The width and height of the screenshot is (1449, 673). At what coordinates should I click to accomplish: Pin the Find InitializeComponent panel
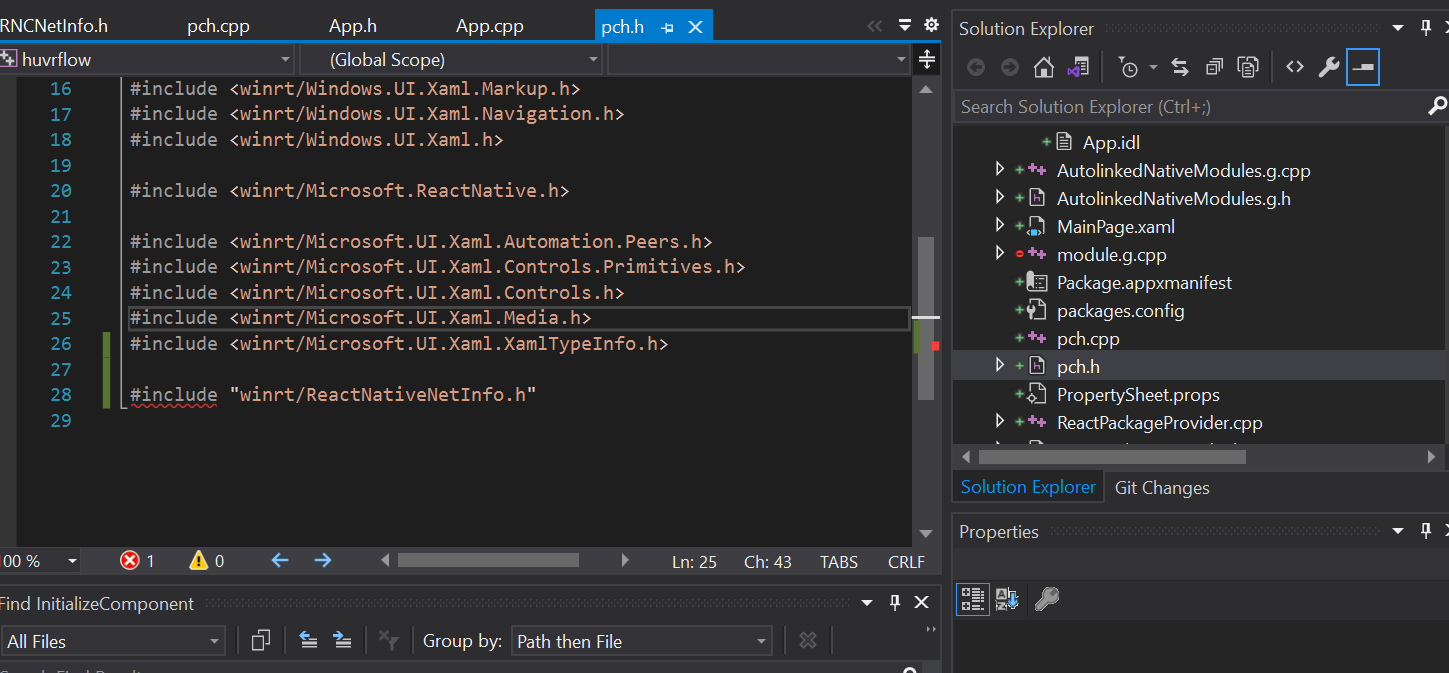(x=893, y=602)
